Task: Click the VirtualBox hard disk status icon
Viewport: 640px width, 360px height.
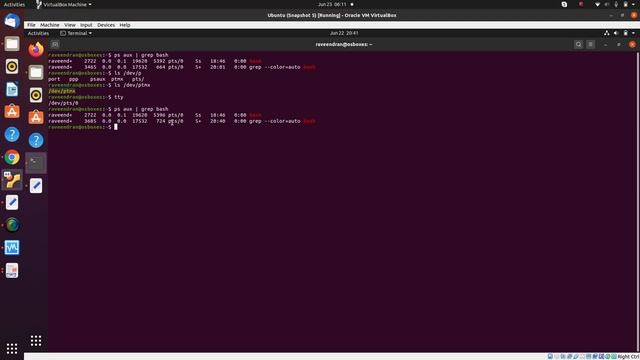Action: (x=550, y=357)
